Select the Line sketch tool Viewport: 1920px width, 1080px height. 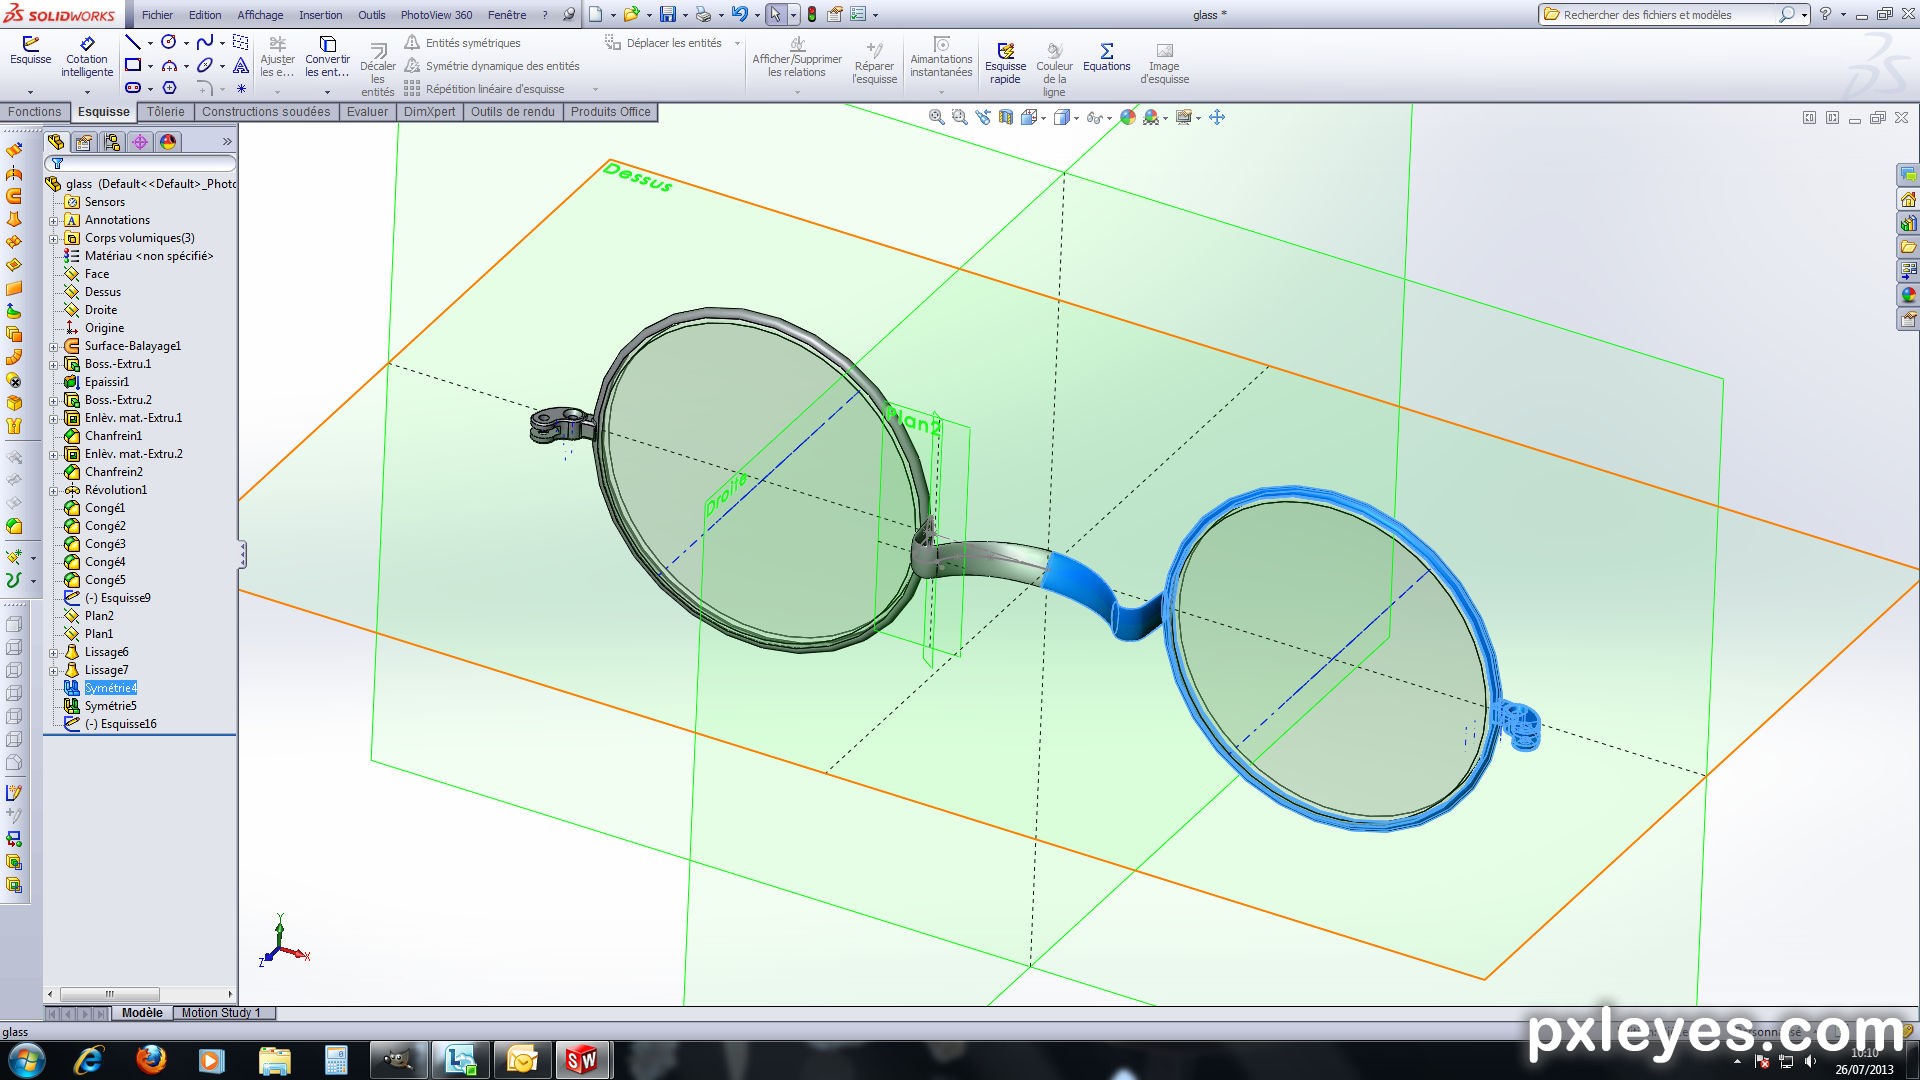(132, 42)
